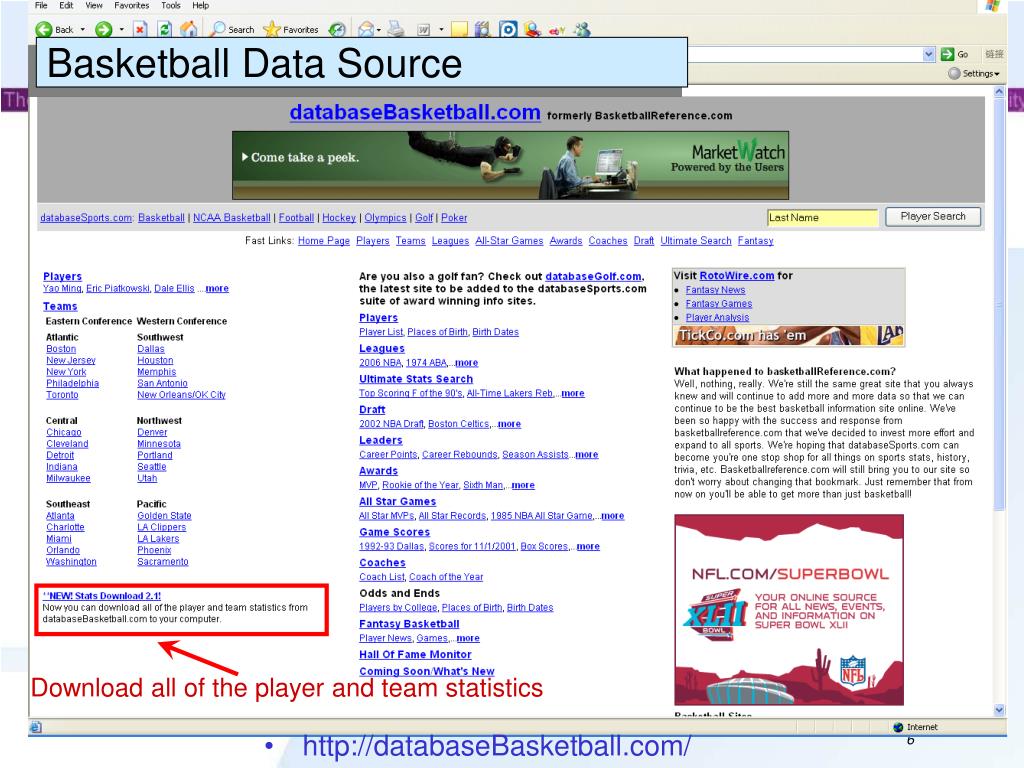Open the History clock icon
The image size is (1024, 768).
pos(337,29)
